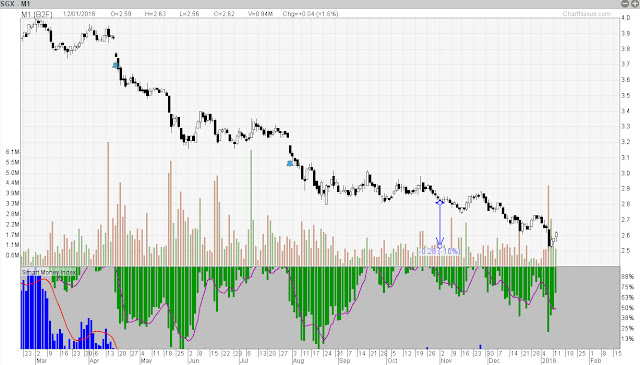Click the -0.28 (-10%) measurement label
Viewport: 640px width, 365px height.
[x=440, y=251]
